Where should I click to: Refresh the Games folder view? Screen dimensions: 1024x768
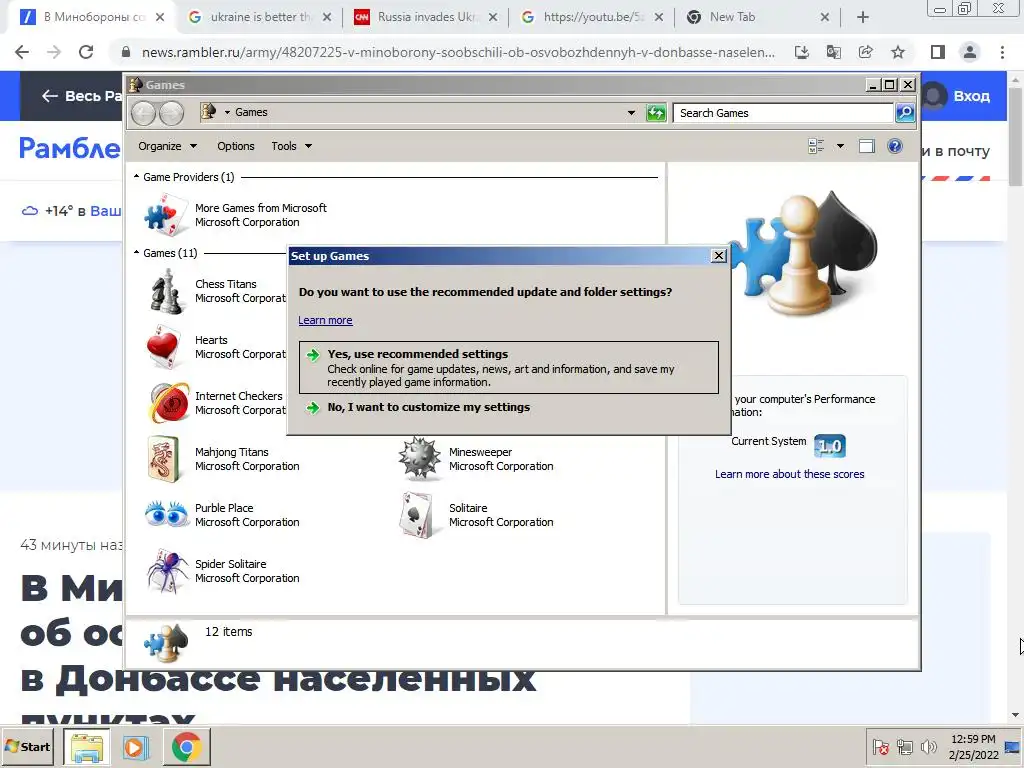(656, 113)
